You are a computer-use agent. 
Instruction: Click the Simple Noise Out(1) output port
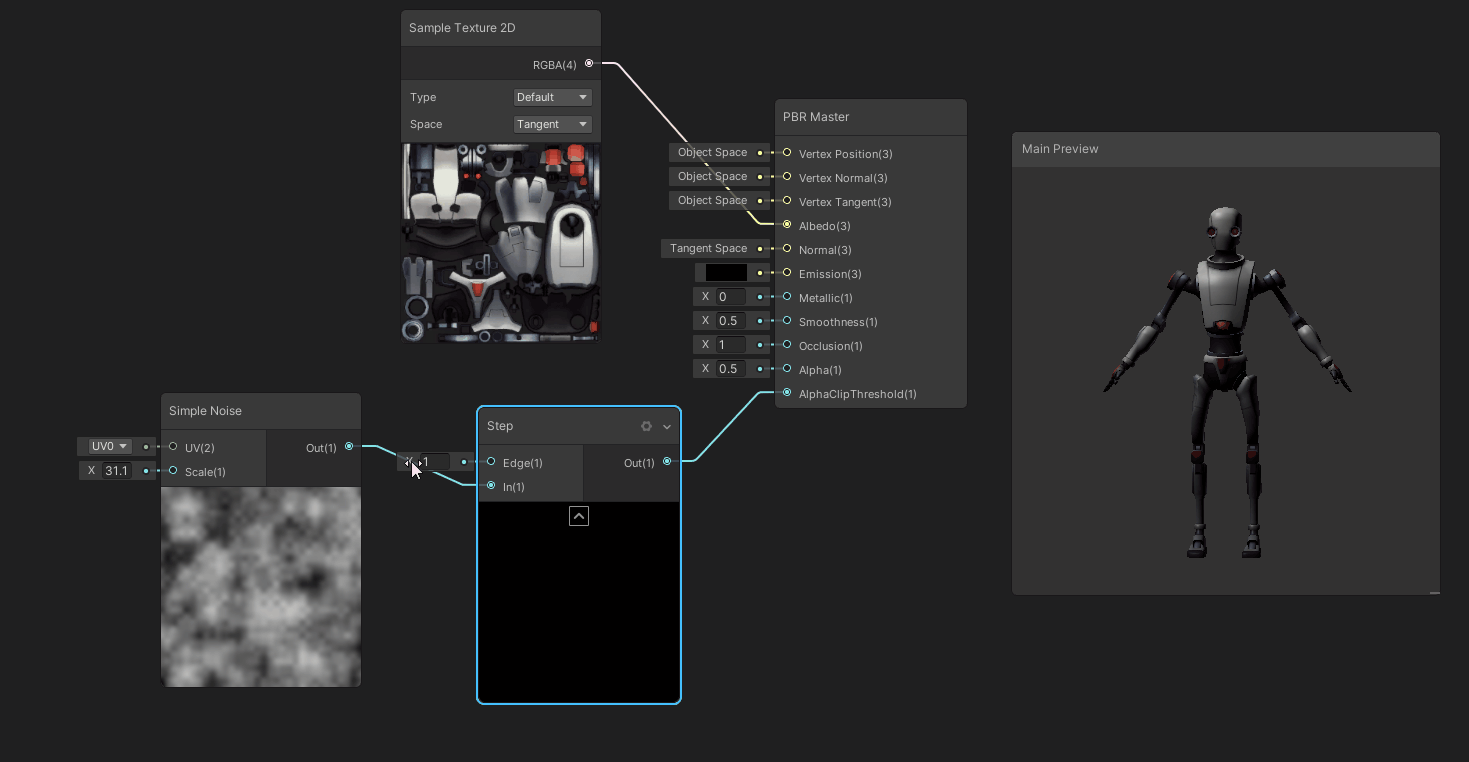click(x=349, y=447)
